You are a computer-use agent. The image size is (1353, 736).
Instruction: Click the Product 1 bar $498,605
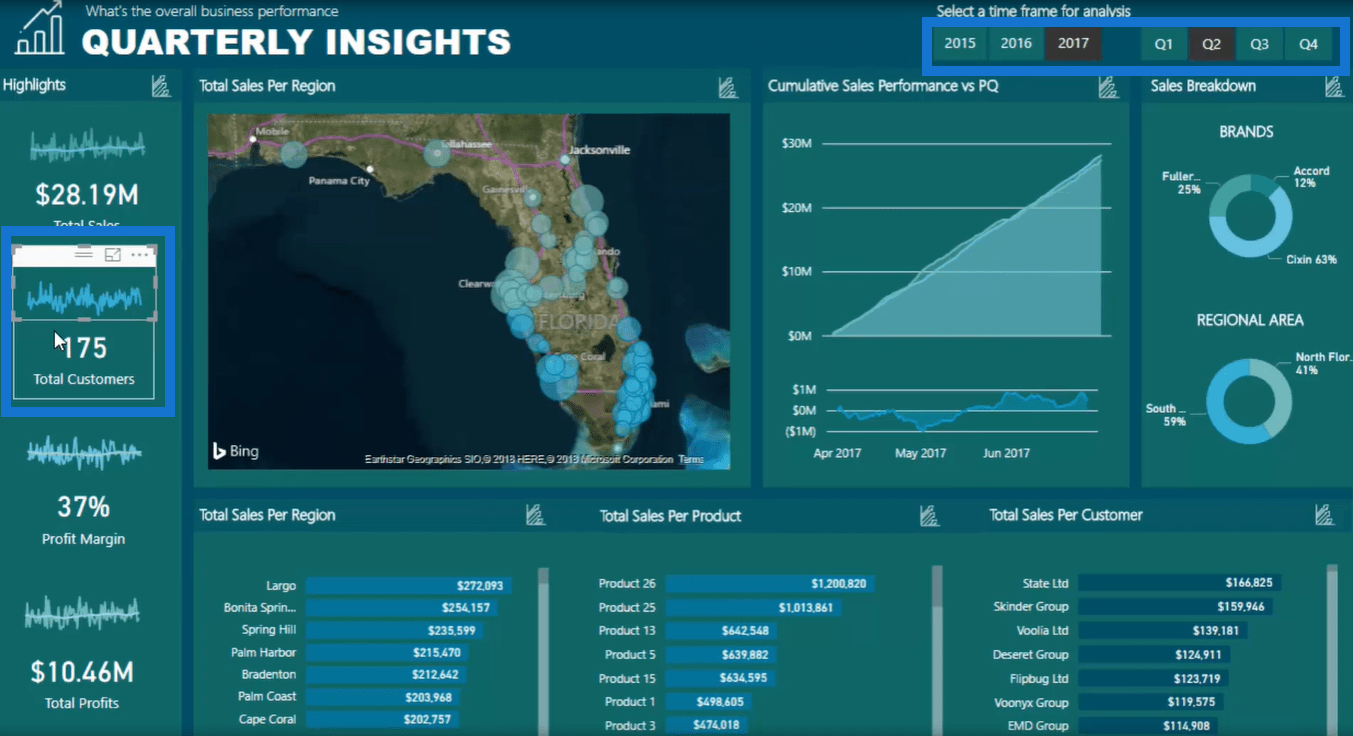(x=709, y=702)
